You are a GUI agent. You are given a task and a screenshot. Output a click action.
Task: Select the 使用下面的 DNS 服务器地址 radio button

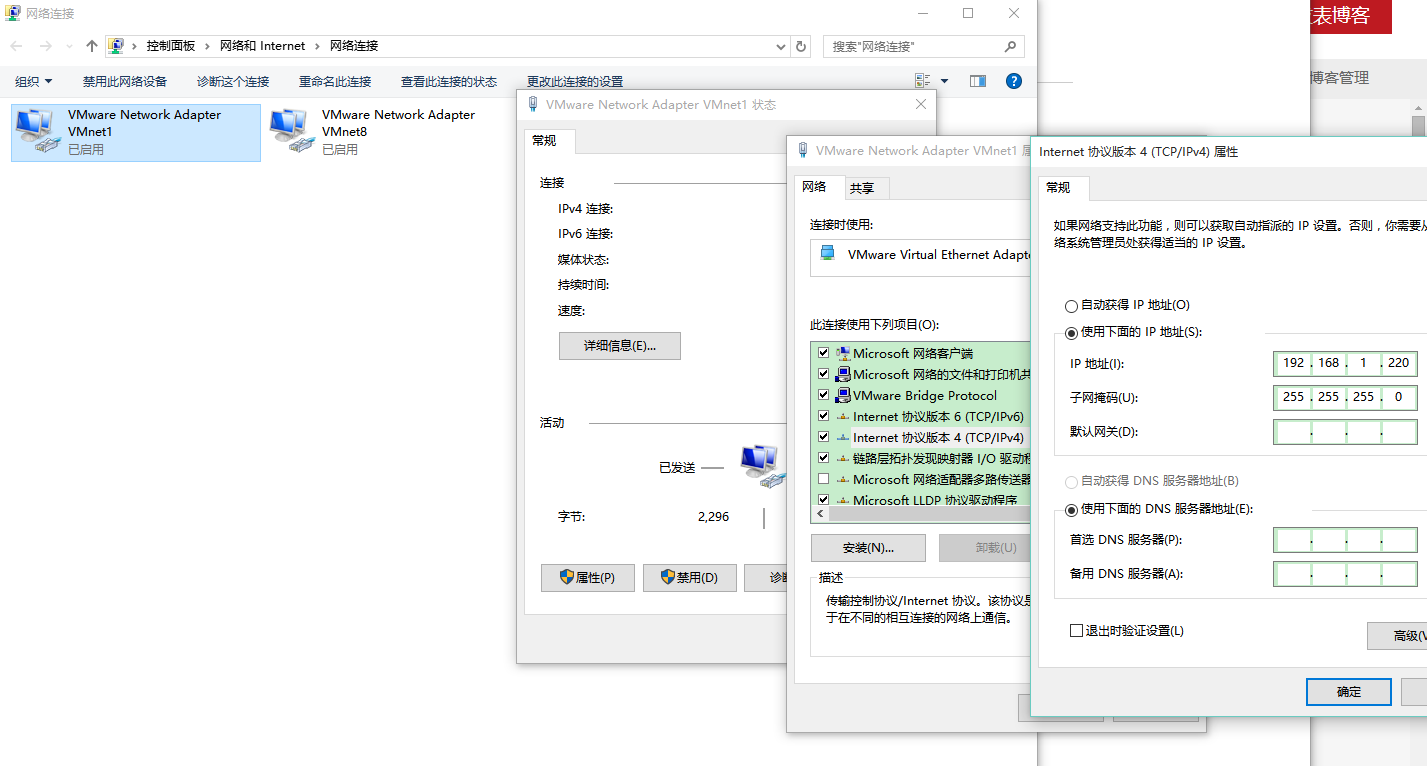pyautogui.click(x=1072, y=509)
